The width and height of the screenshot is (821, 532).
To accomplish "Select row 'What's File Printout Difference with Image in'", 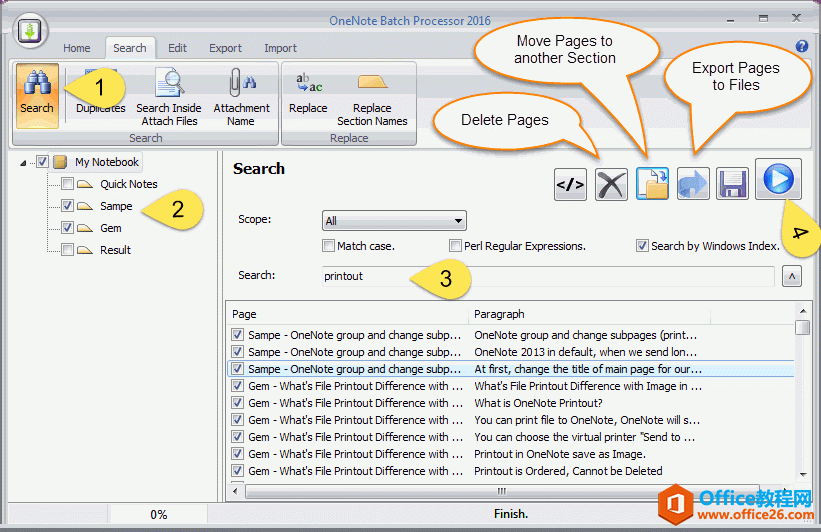I will pos(511,386).
